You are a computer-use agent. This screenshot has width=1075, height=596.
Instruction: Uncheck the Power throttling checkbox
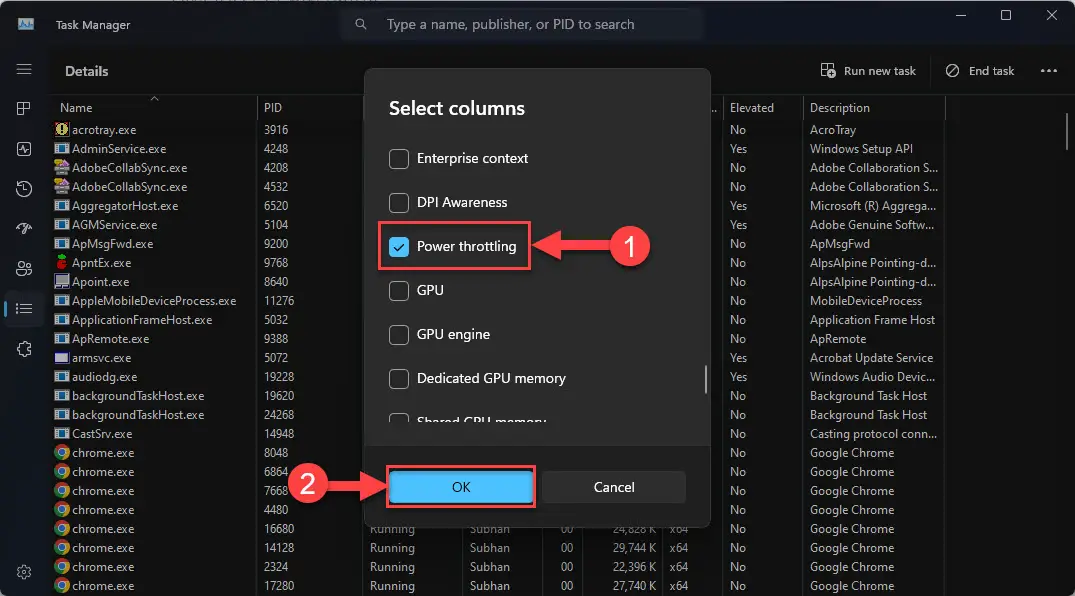[x=399, y=246]
